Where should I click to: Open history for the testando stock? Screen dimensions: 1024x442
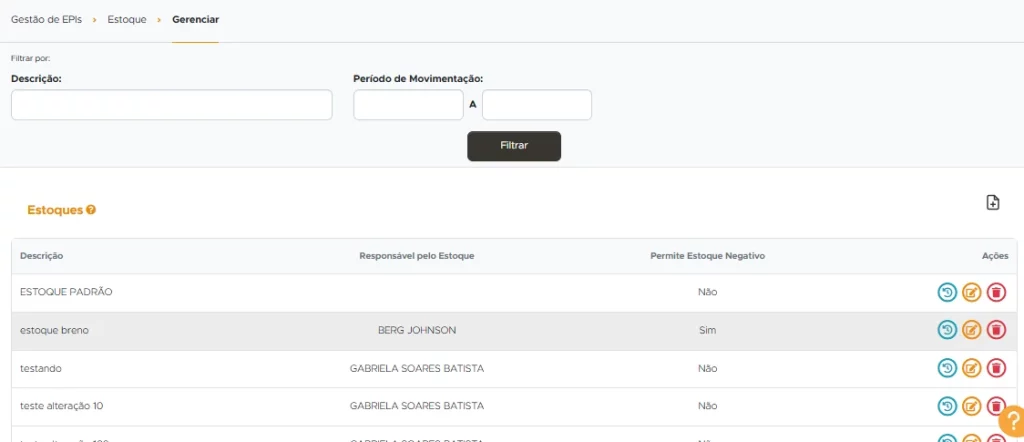coord(947,368)
